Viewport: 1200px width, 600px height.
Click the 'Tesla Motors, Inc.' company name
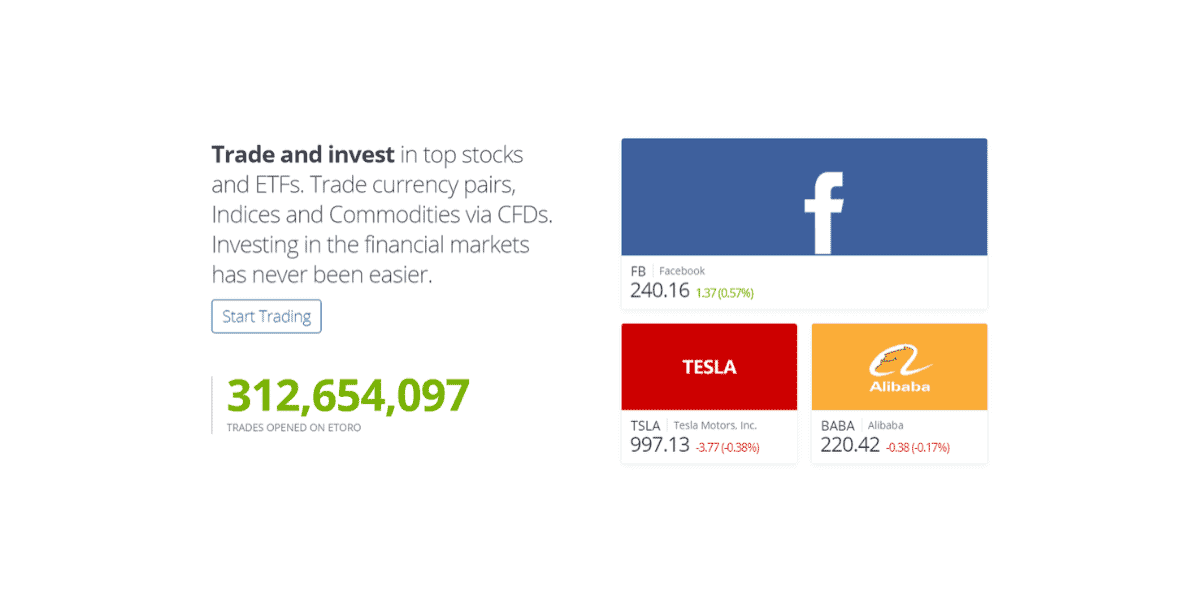pos(715,425)
